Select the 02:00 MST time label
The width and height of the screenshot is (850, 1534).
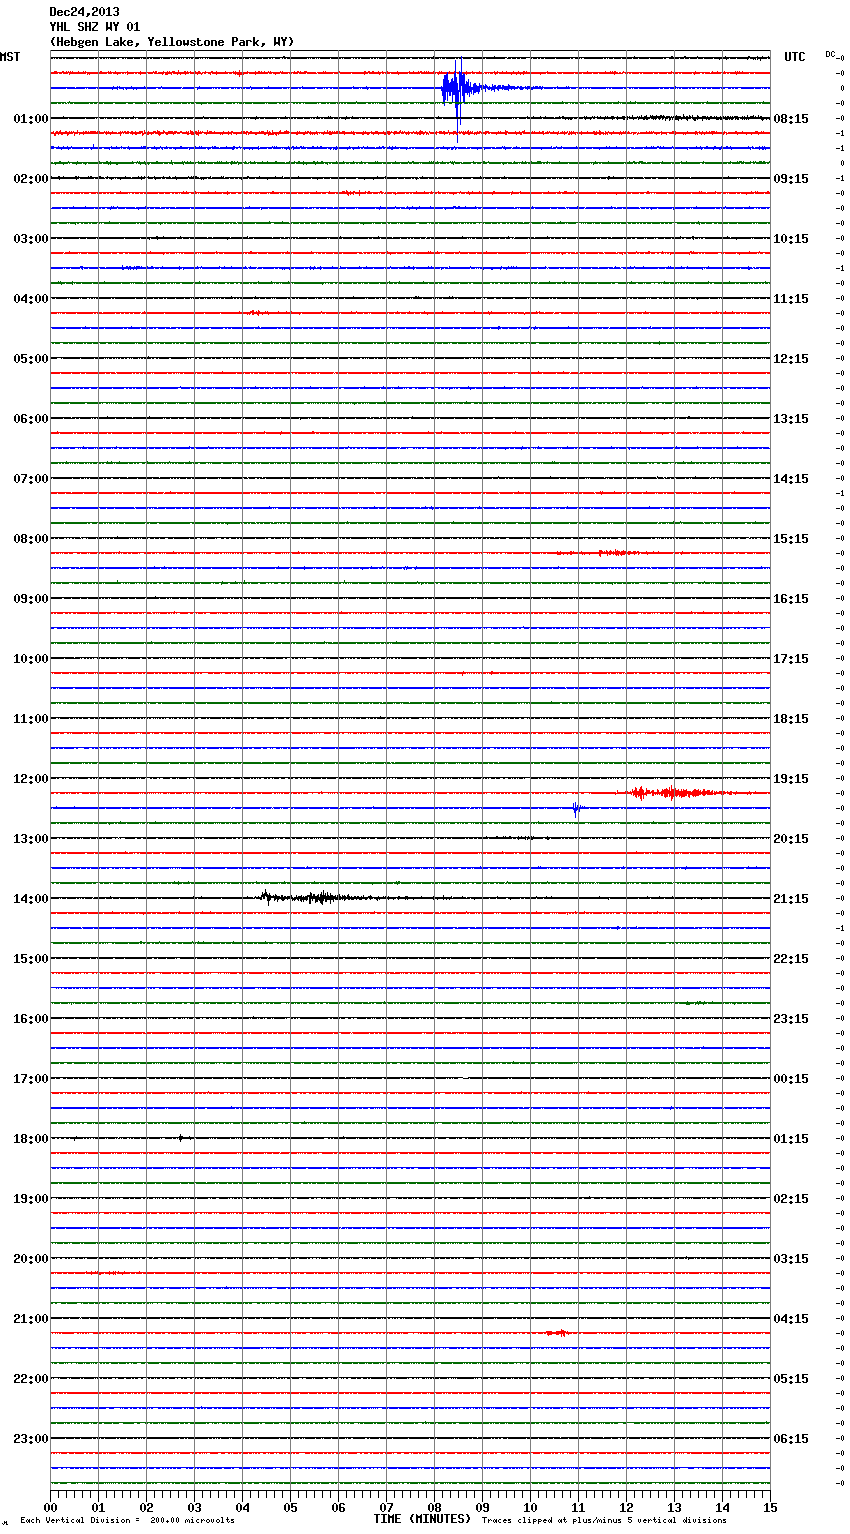31,179
